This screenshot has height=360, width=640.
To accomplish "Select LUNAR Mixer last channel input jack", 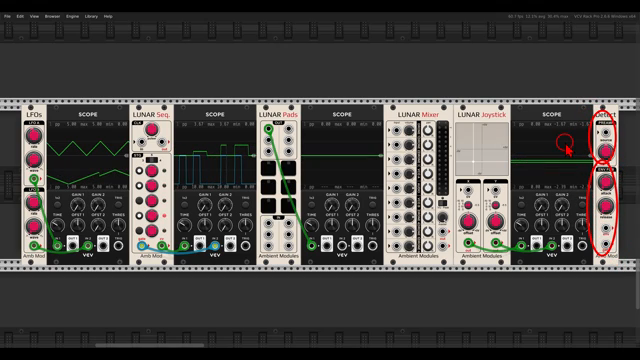I will click(396, 246).
